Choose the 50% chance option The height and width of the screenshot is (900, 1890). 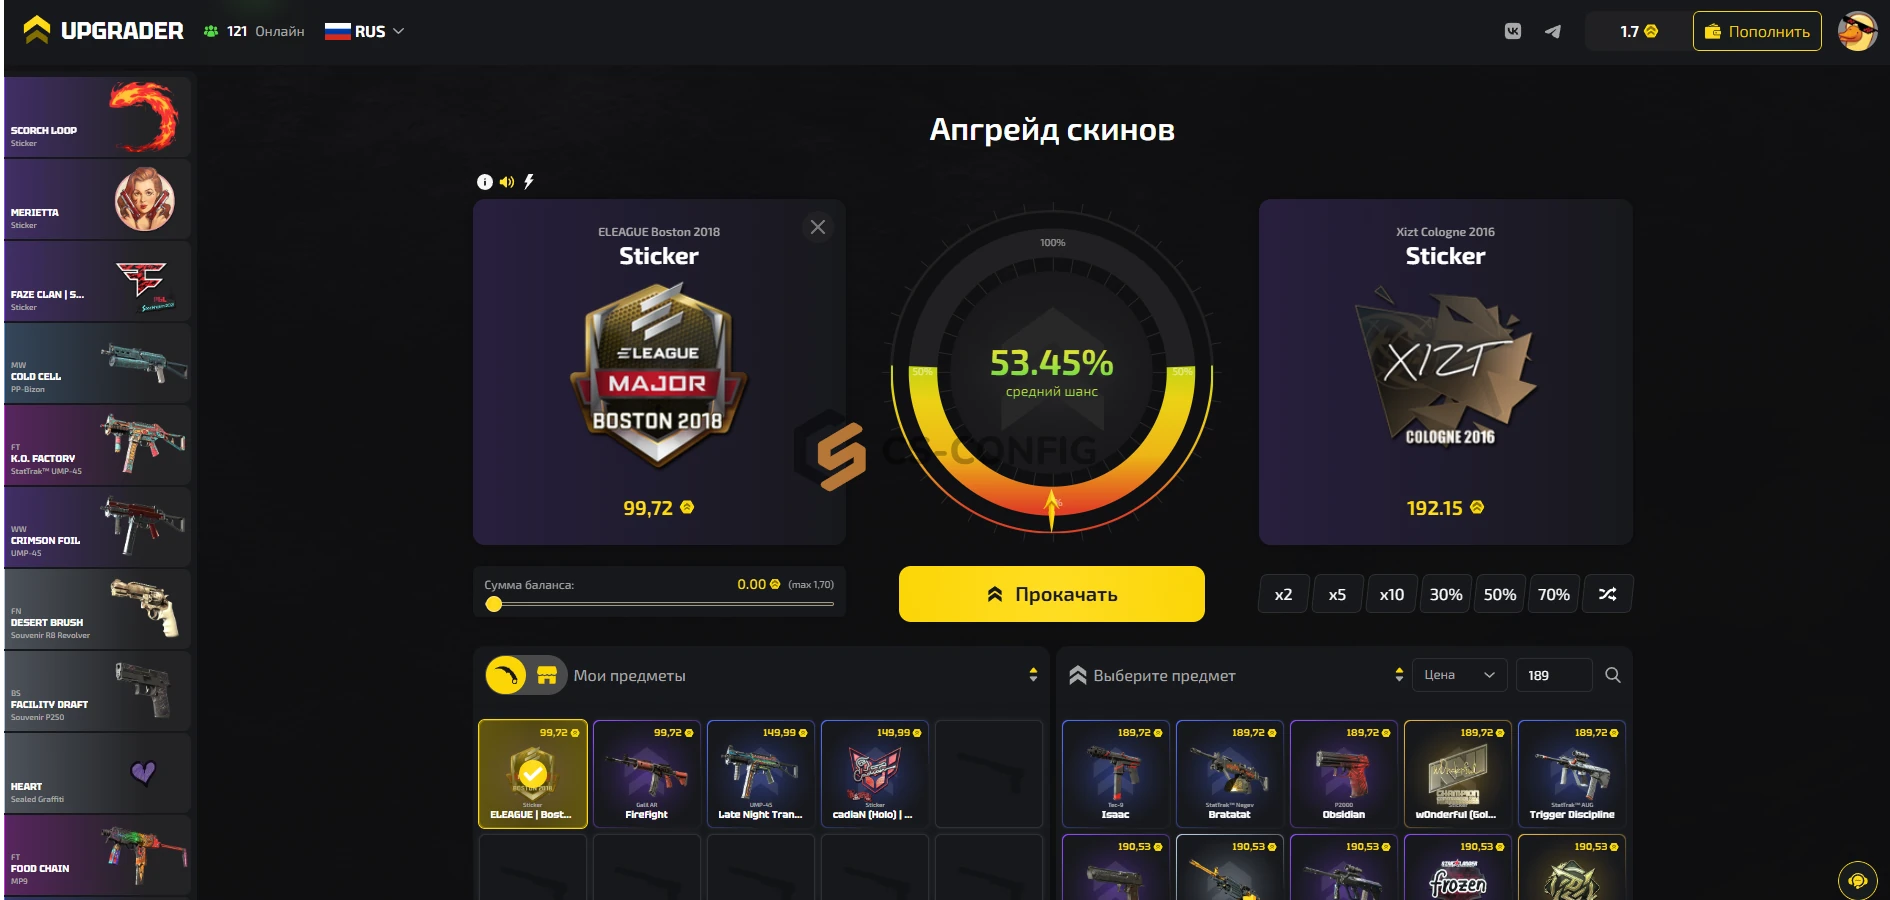click(1500, 594)
